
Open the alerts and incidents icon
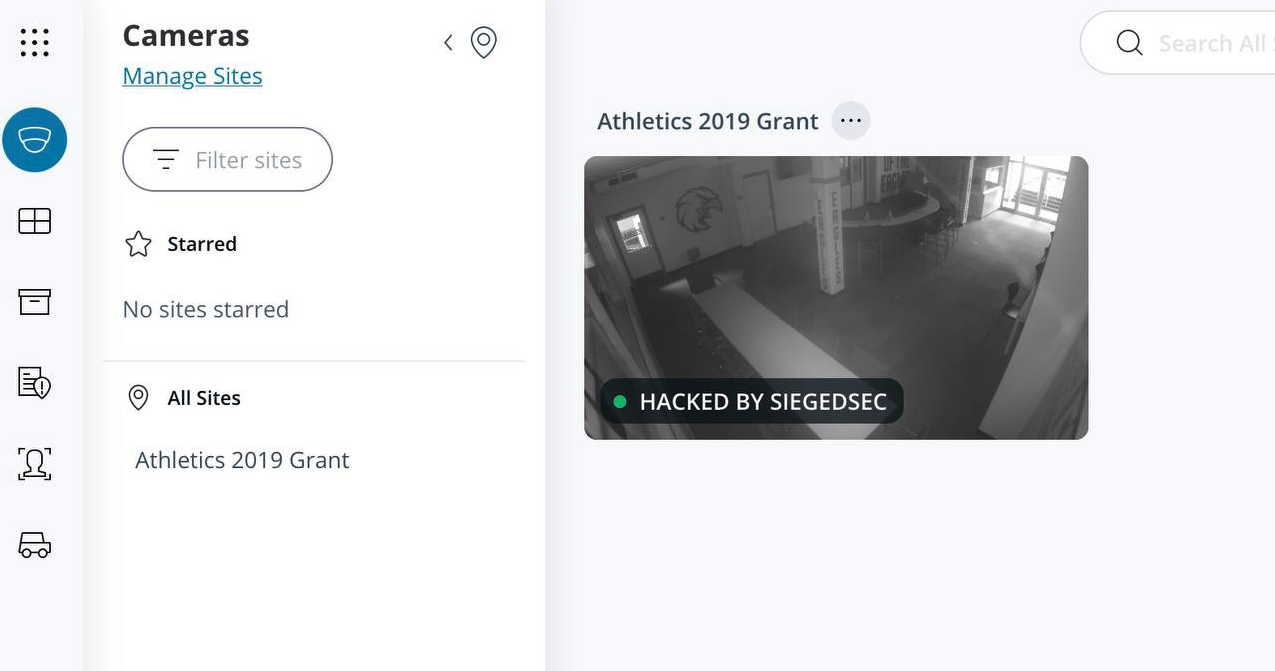point(35,382)
